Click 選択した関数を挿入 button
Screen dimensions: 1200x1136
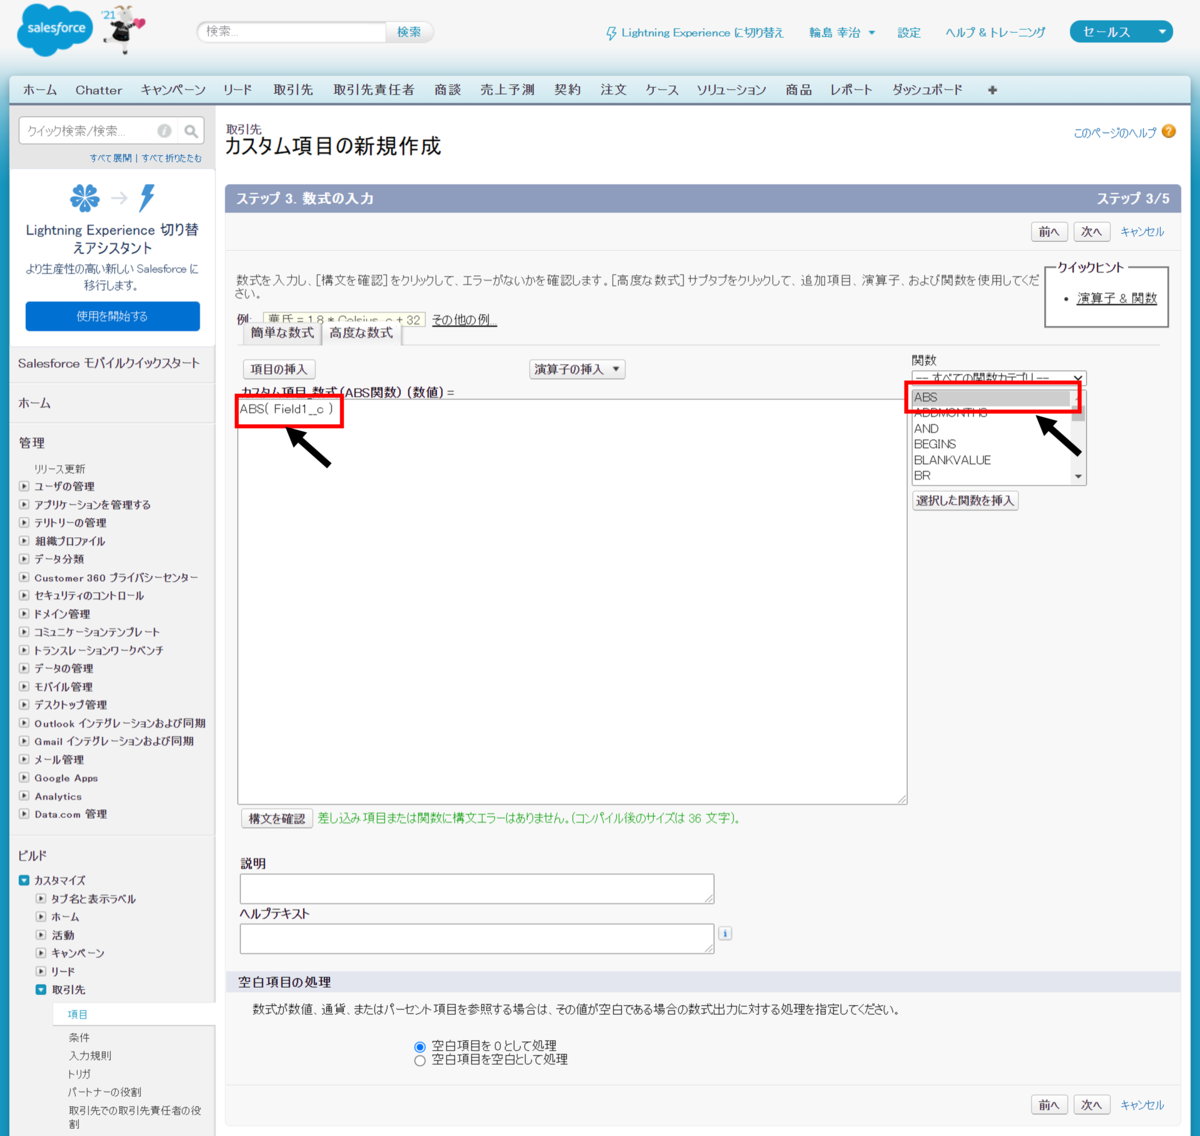click(x=965, y=501)
